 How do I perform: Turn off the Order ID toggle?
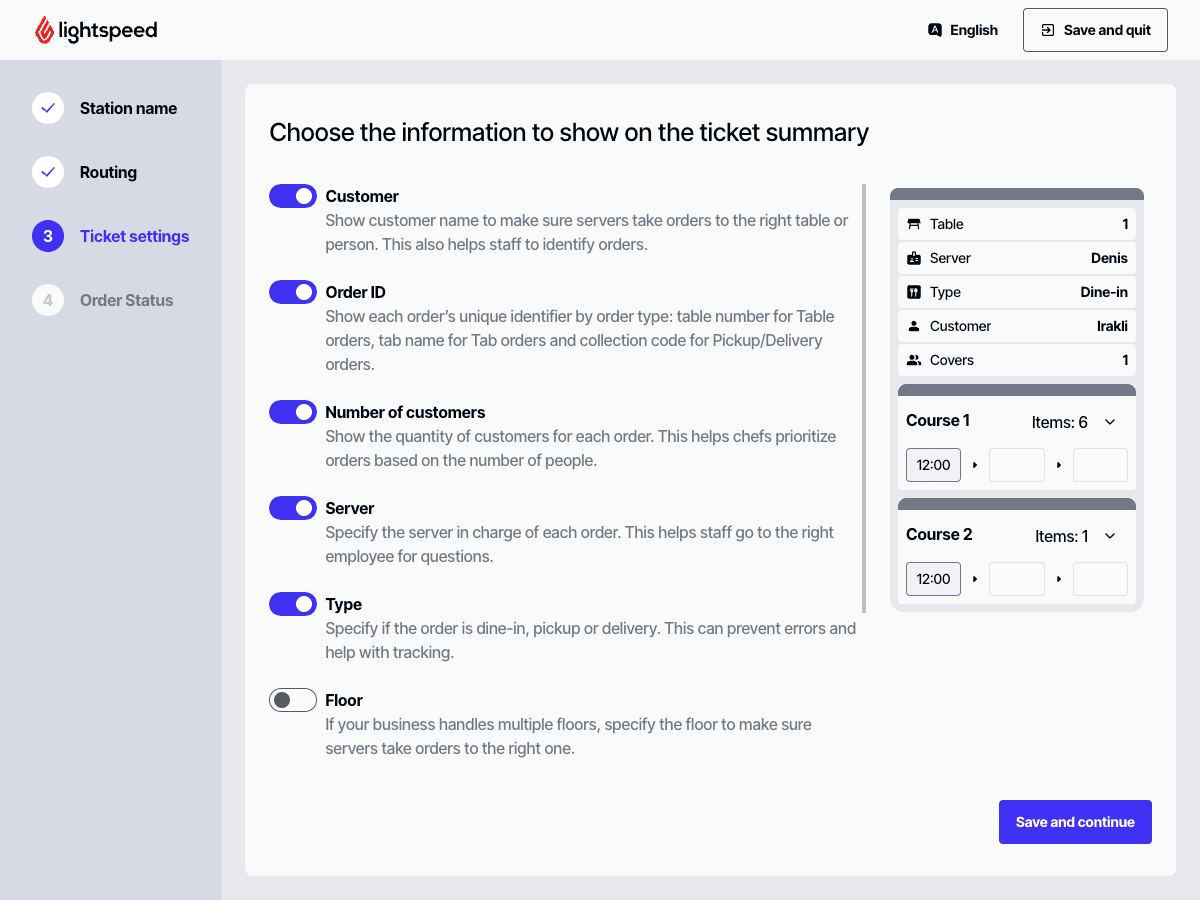(x=293, y=292)
